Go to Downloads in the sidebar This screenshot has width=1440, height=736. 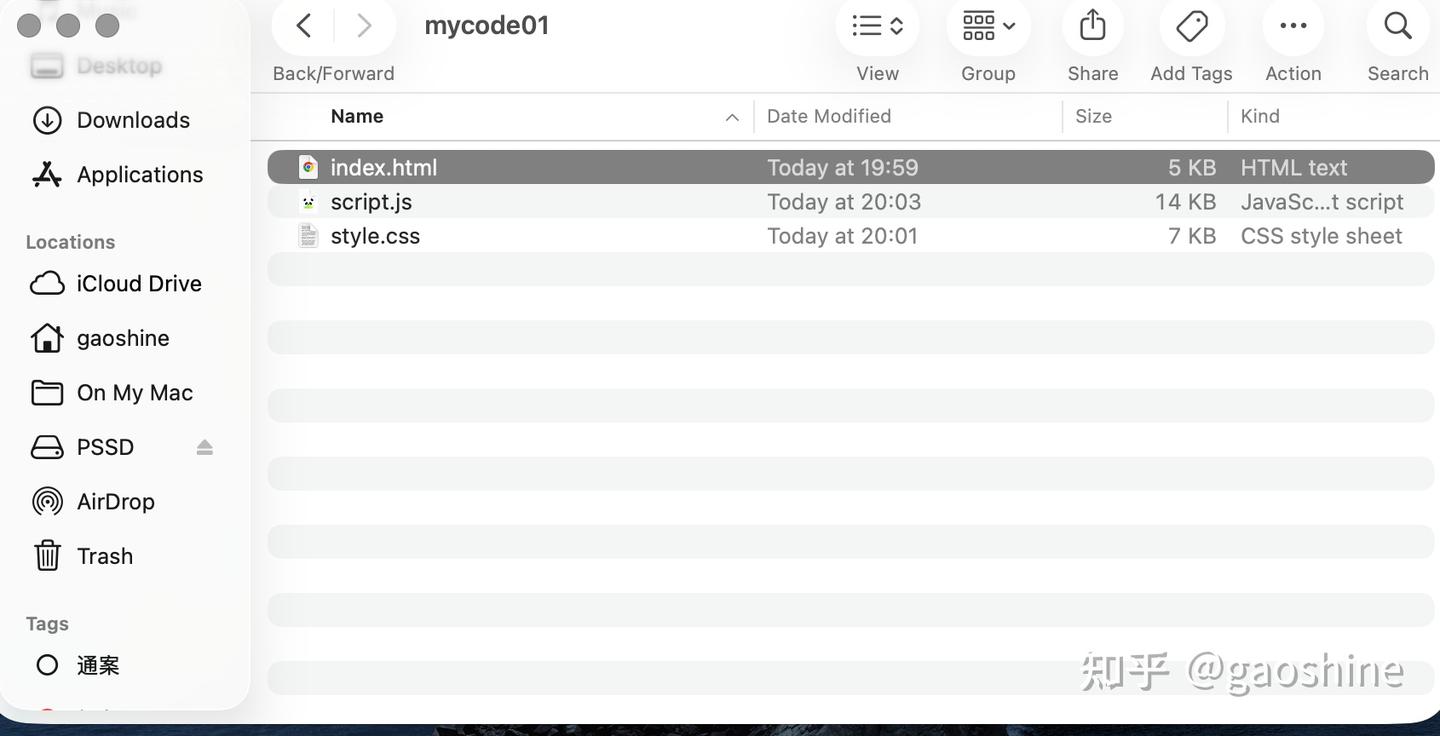click(x=133, y=120)
